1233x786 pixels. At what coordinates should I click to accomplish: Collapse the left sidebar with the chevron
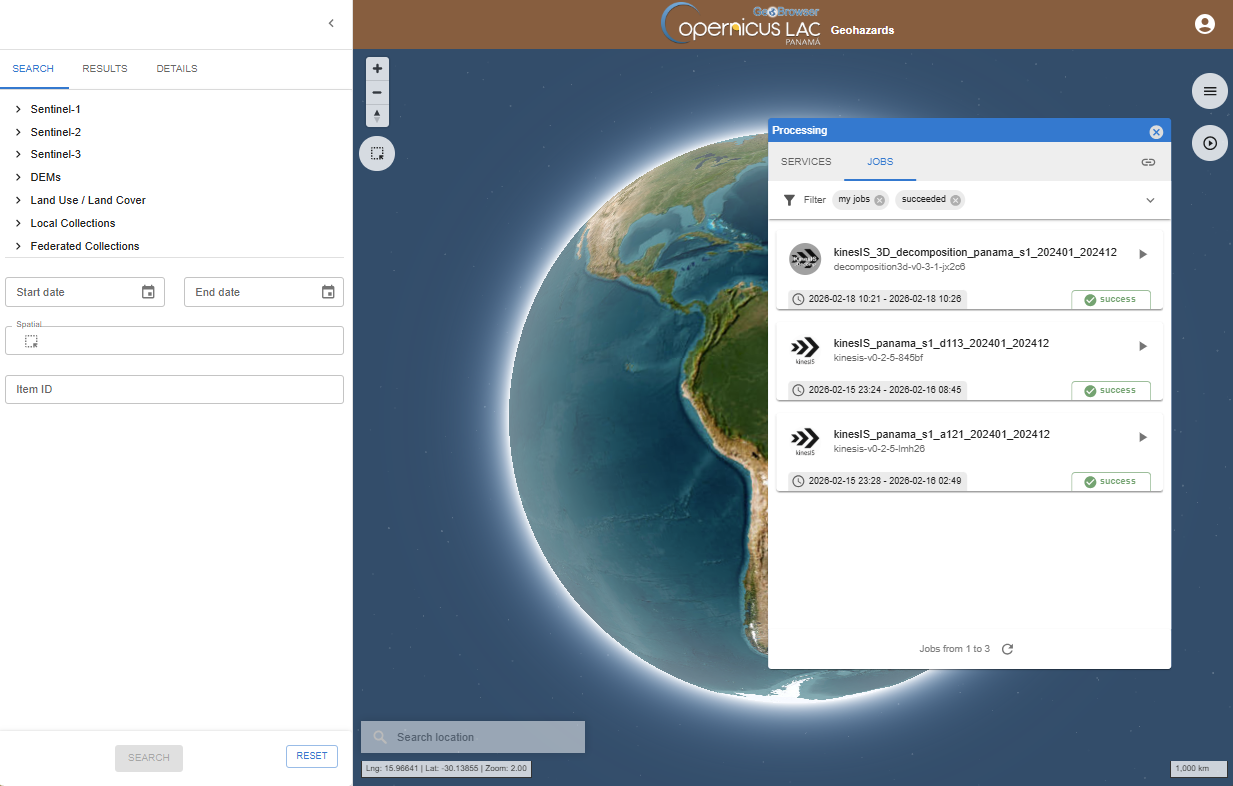click(x=331, y=23)
